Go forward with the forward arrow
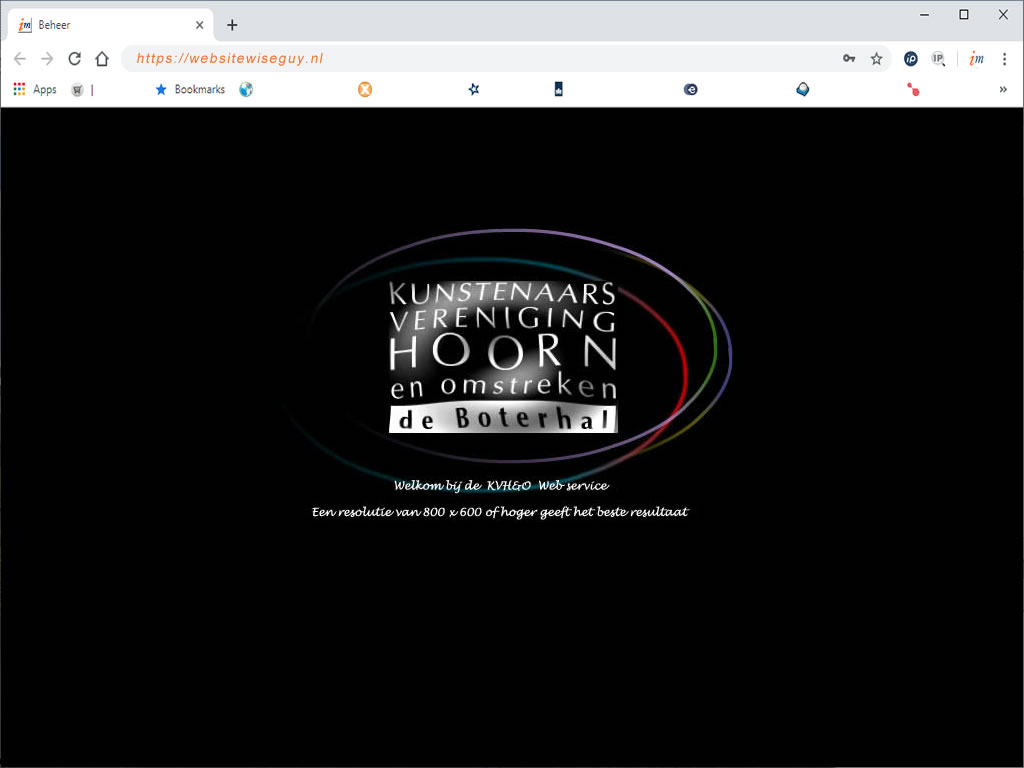This screenshot has height=768, width=1024. coord(47,59)
